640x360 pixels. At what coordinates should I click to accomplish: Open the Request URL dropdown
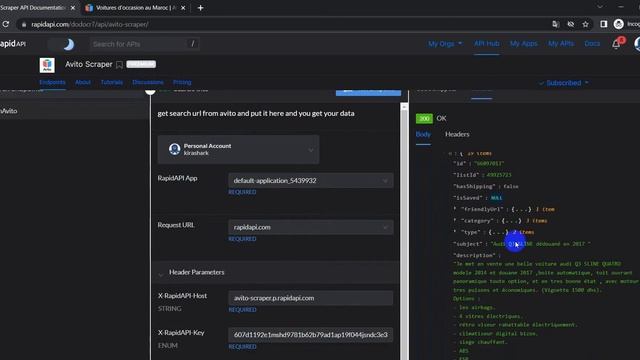click(x=311, y=227)
